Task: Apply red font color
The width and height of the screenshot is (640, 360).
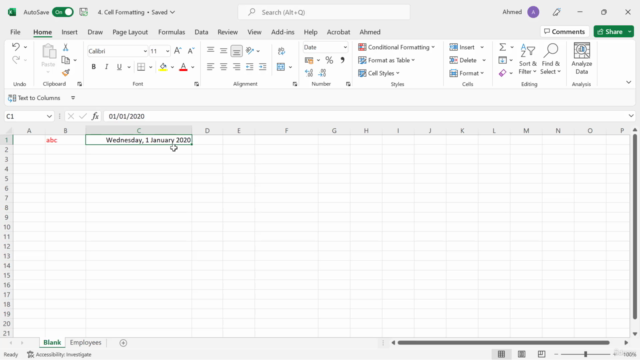Action: point(183,67)
